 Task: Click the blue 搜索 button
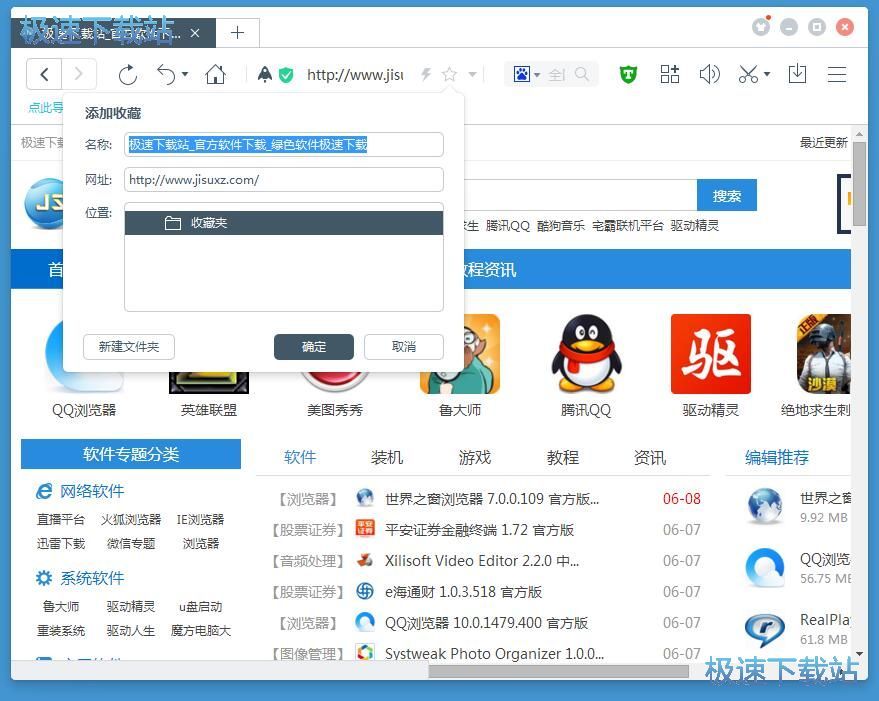tap(727, 196)
